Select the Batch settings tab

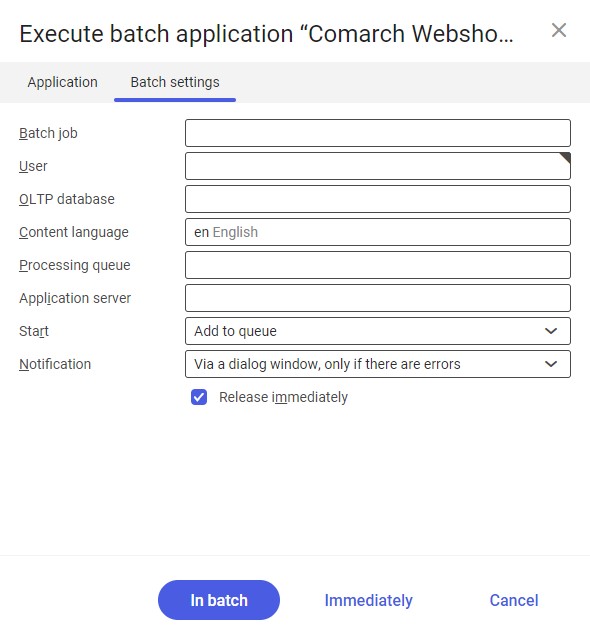pos(175,82)
